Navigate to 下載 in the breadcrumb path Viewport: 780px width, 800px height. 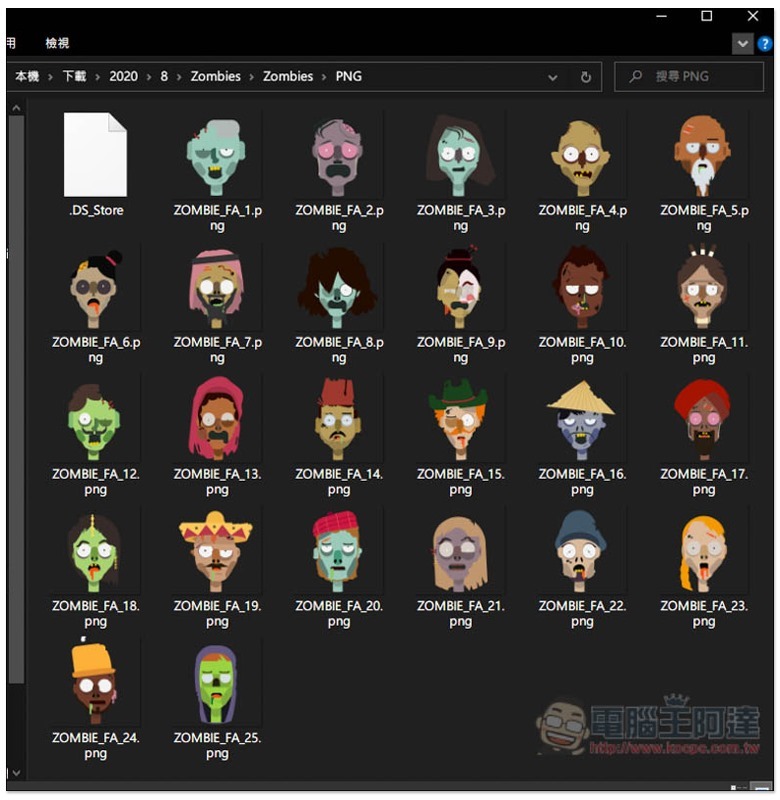[75, 76]
